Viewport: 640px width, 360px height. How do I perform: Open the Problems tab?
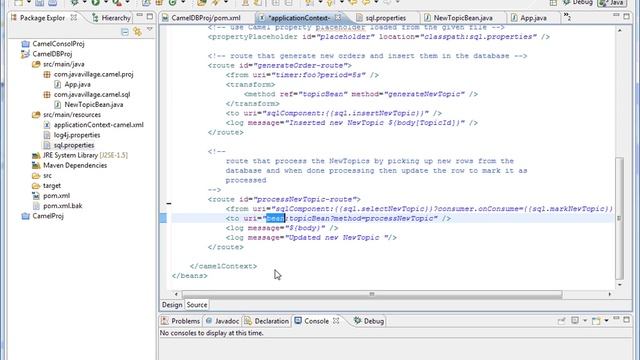(180, 321)
